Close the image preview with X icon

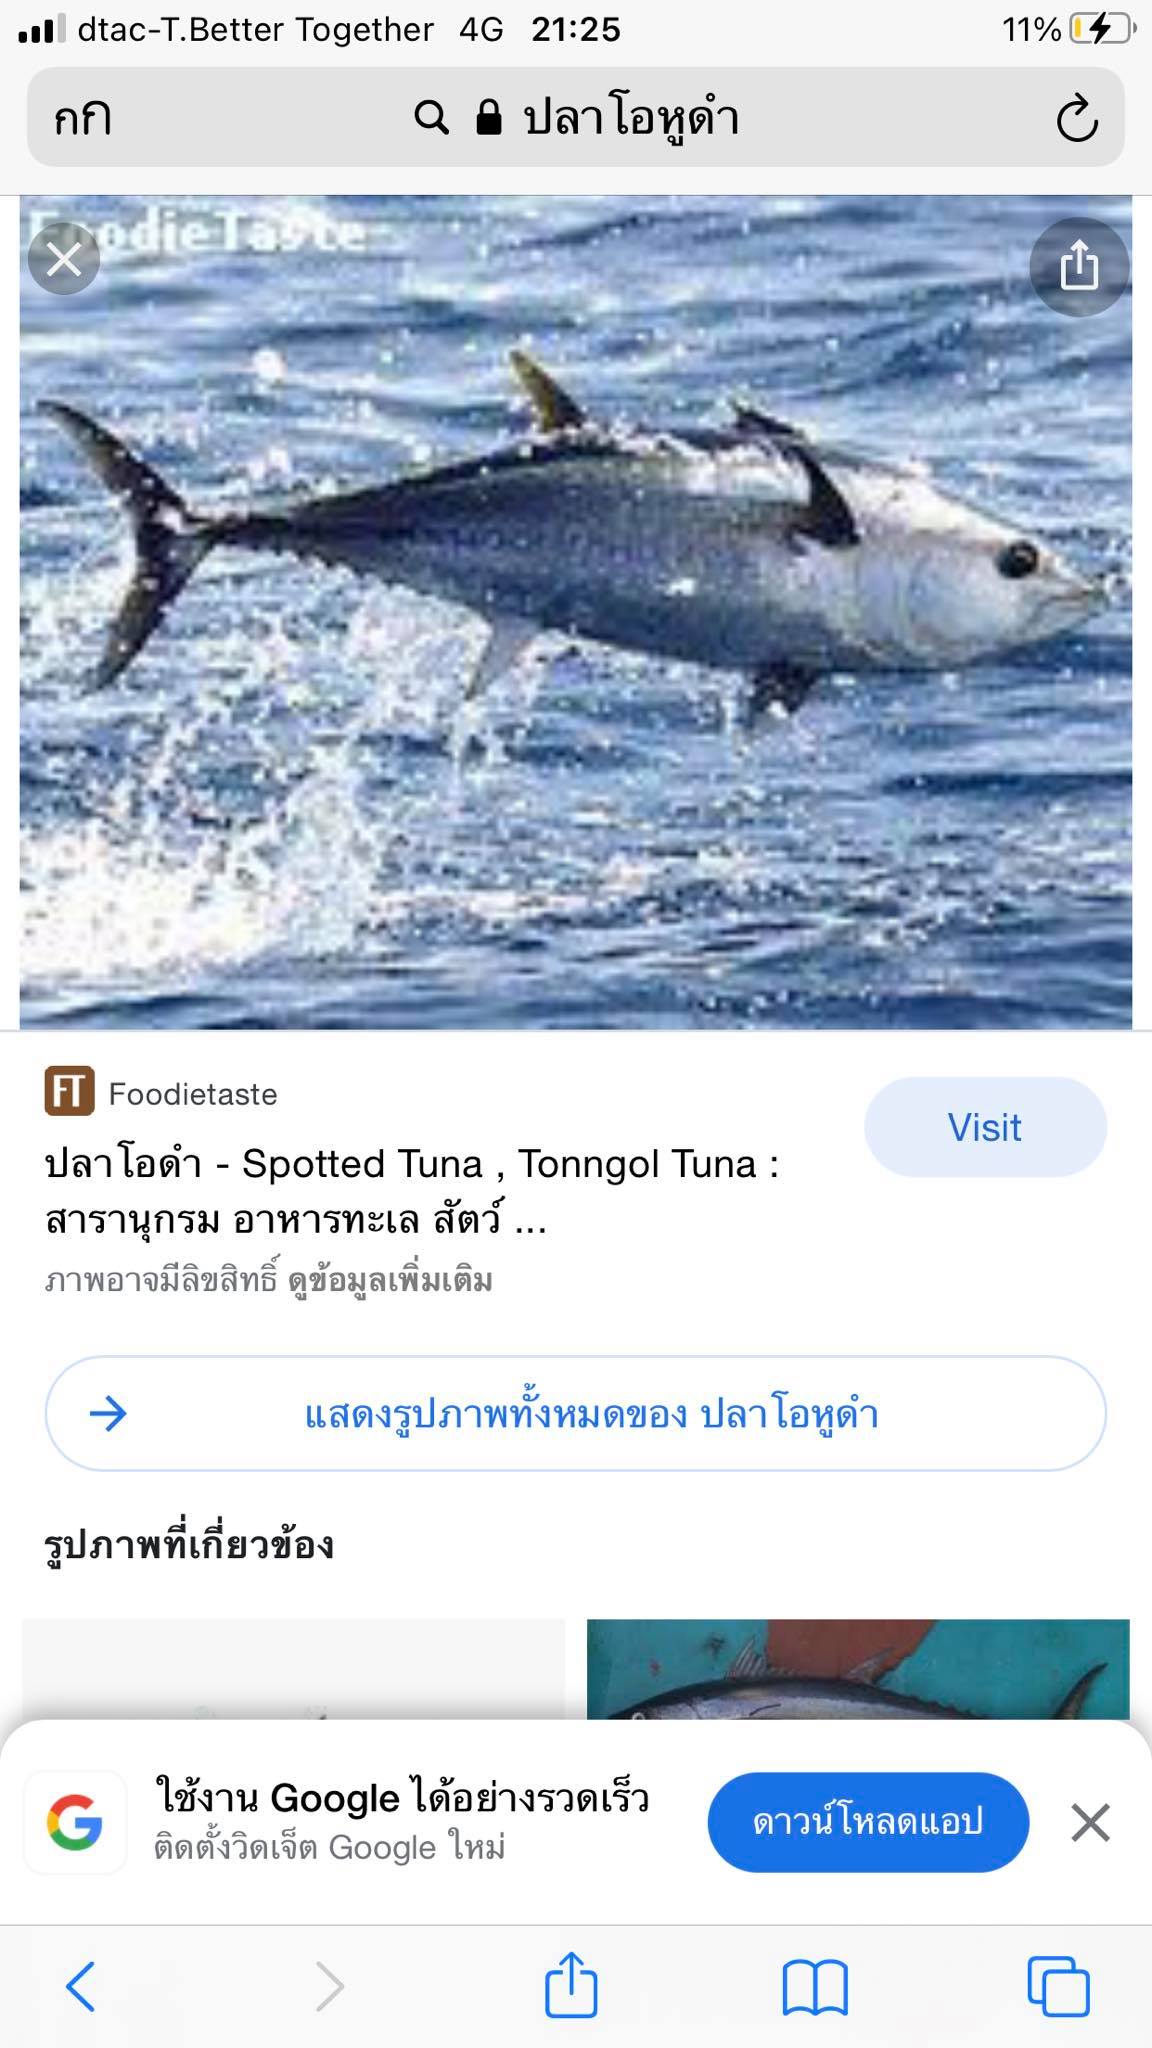[64, 261]
